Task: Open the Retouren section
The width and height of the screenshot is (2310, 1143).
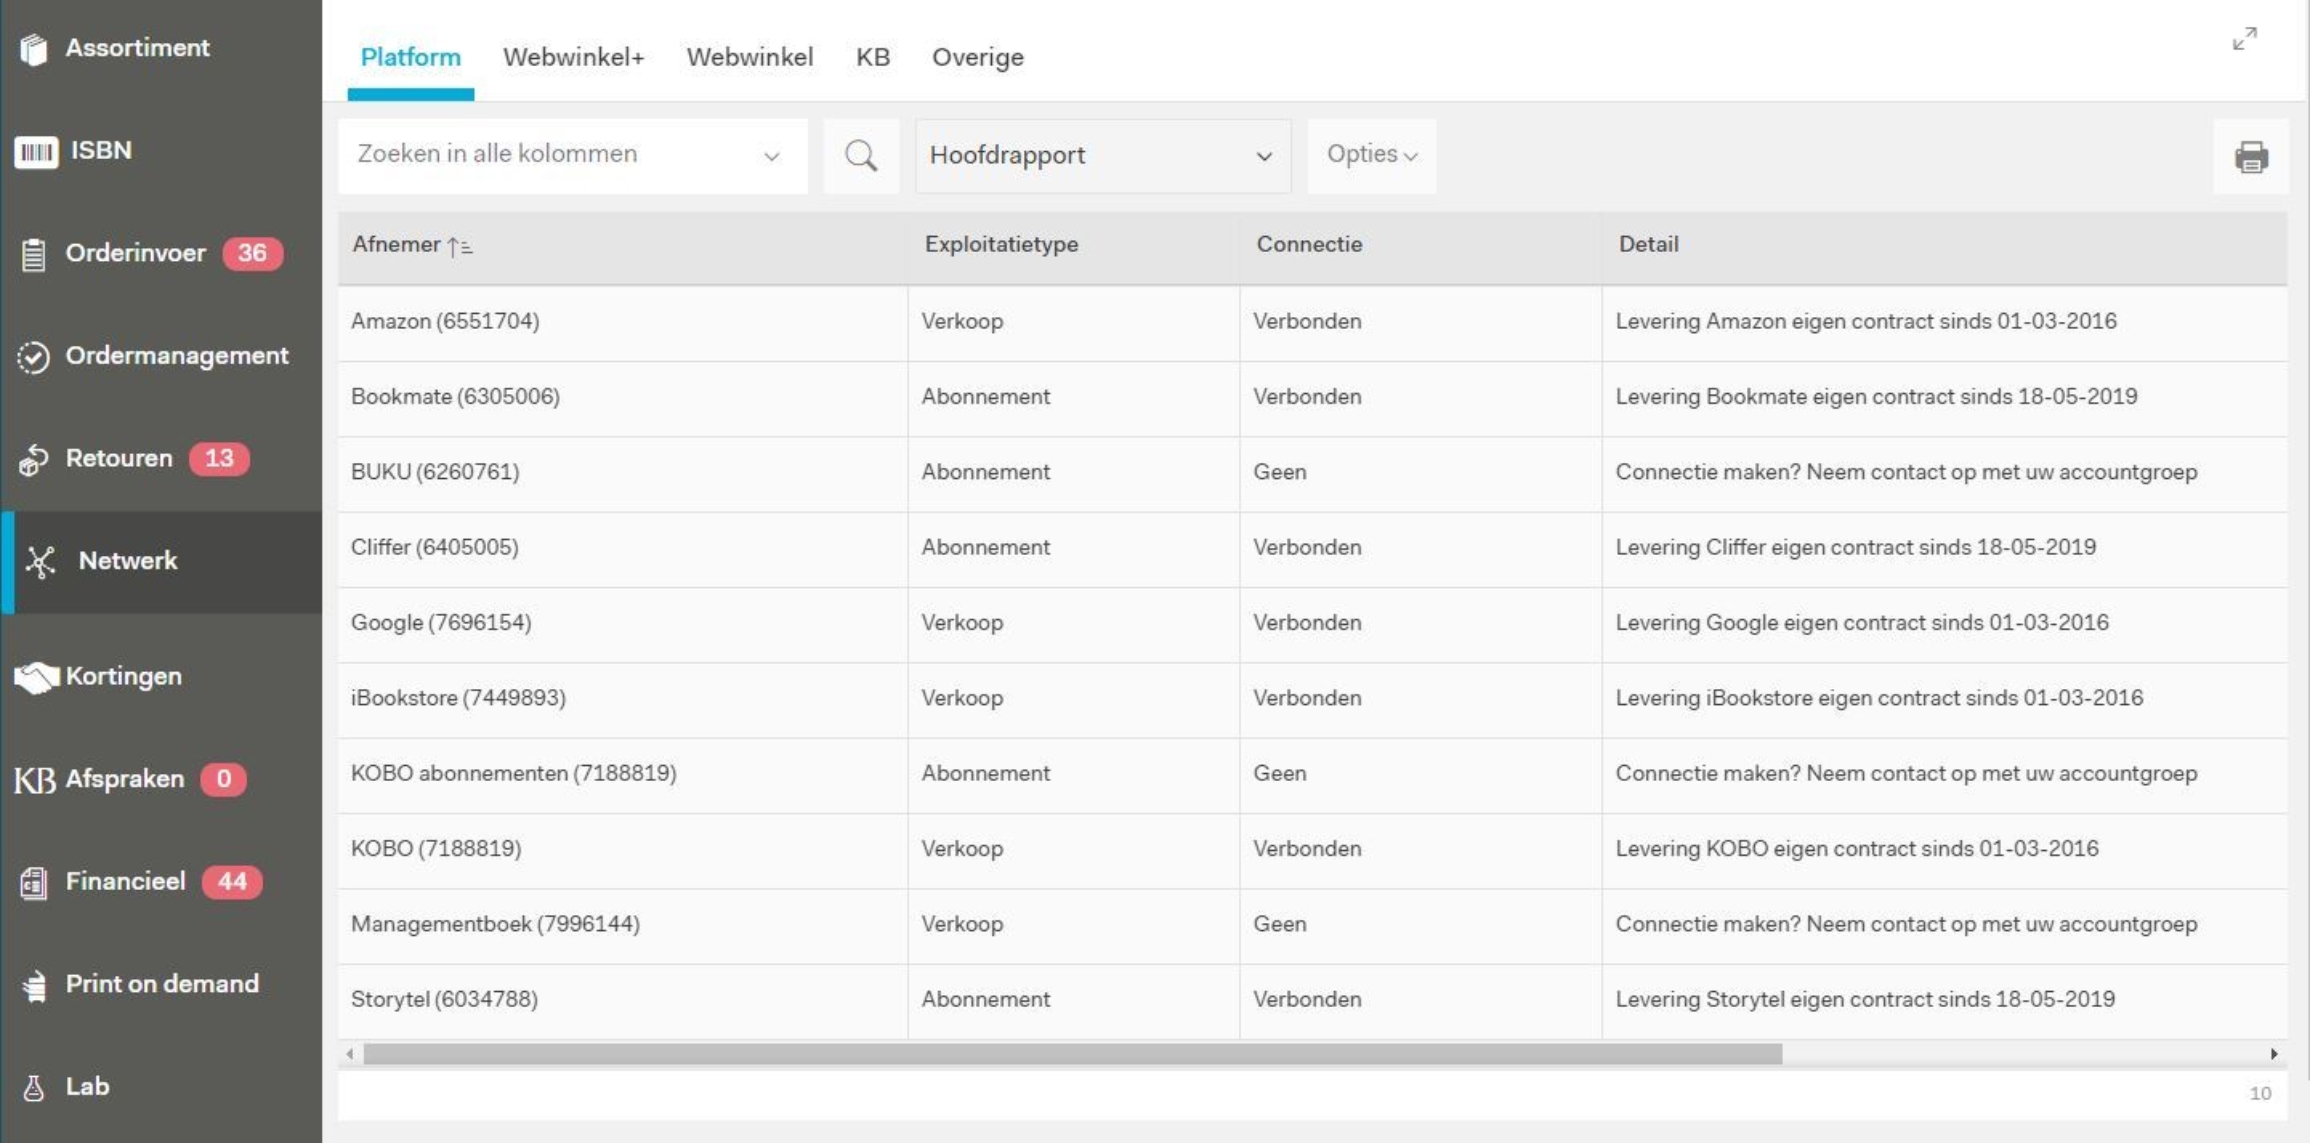Action: pyautogui.click(x=118, y=458)
